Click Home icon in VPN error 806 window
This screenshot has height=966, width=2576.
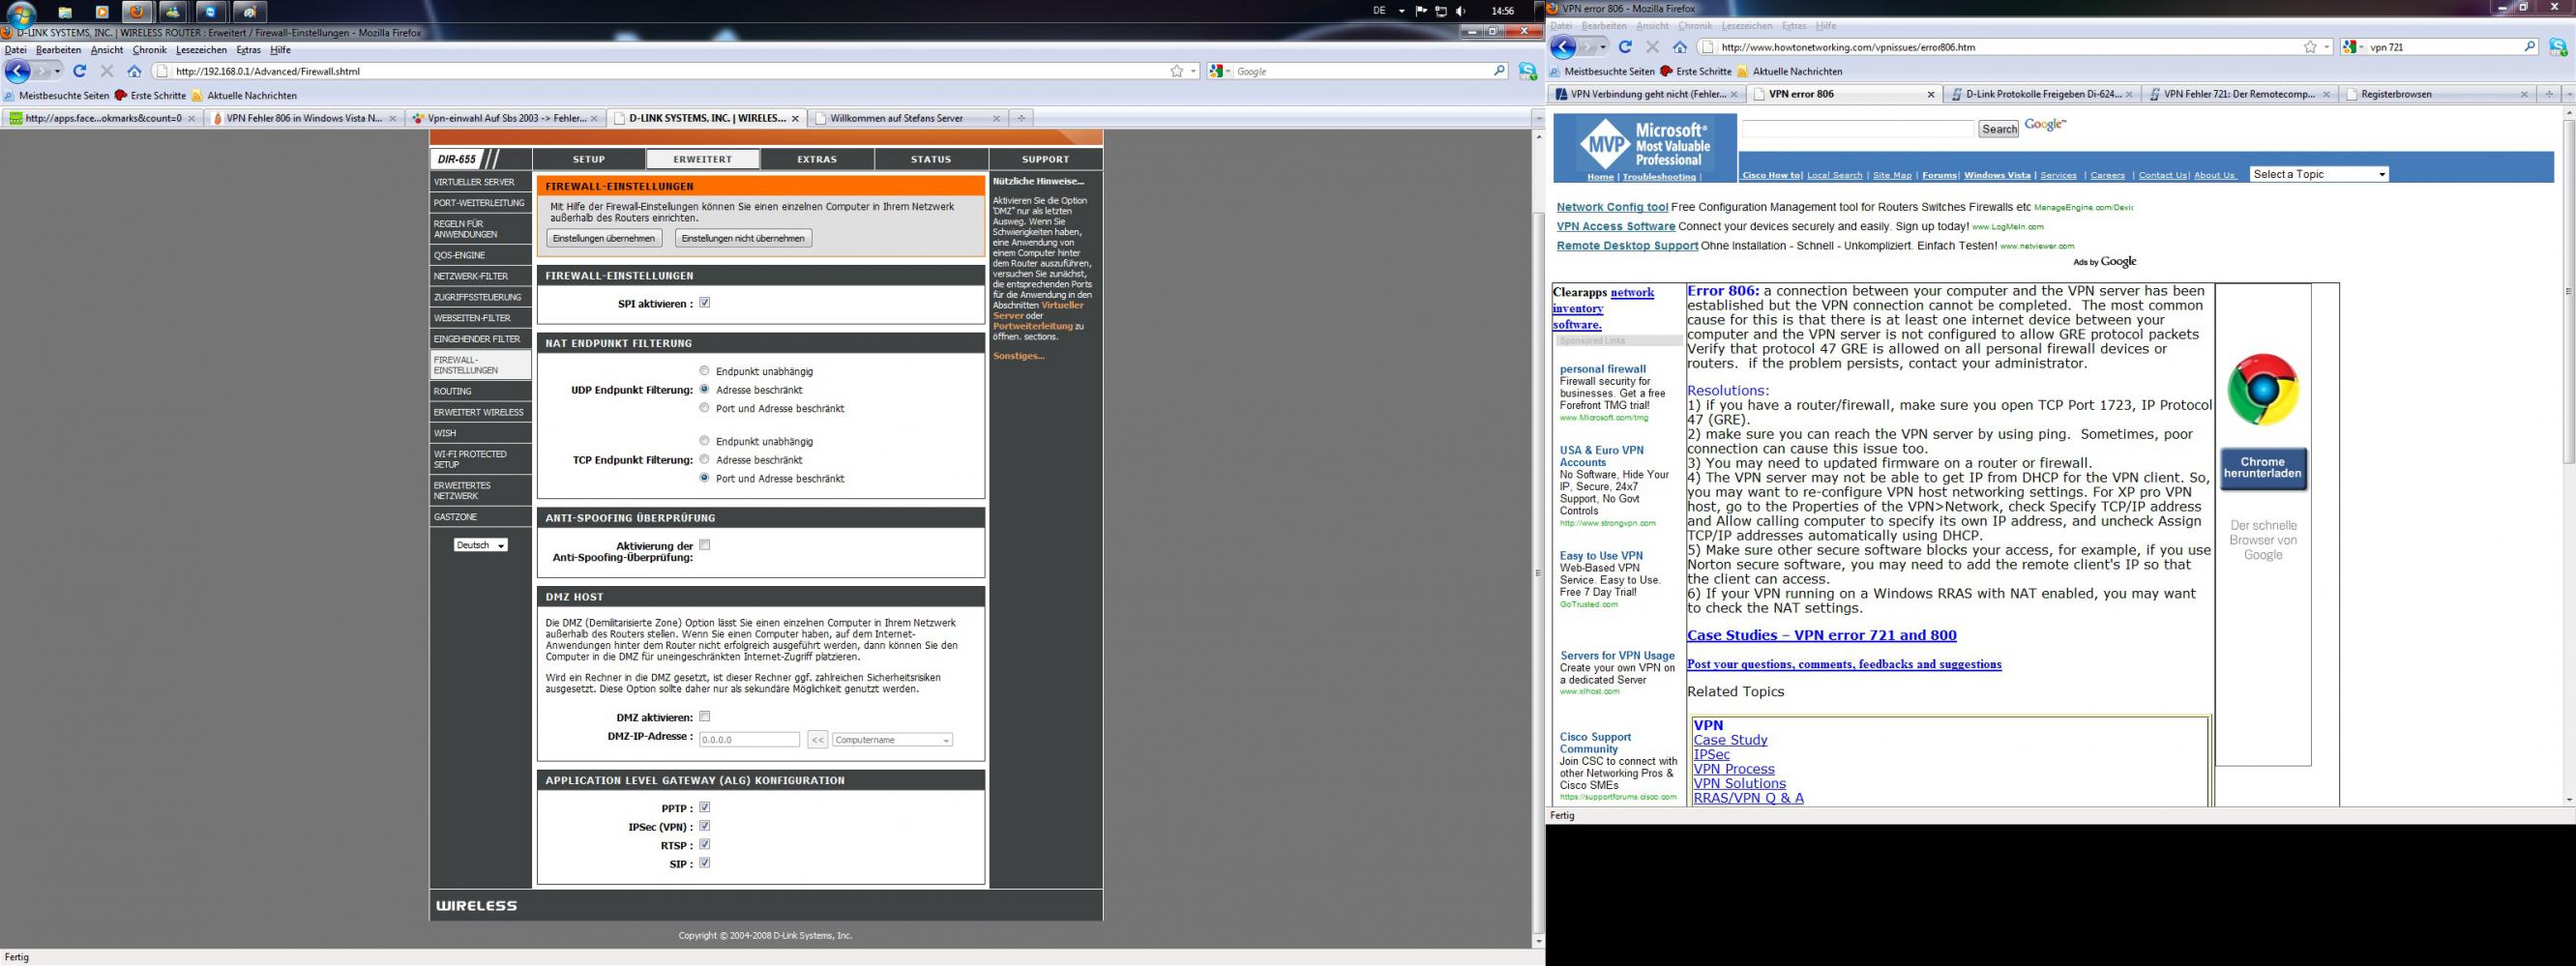point(1680,47)
